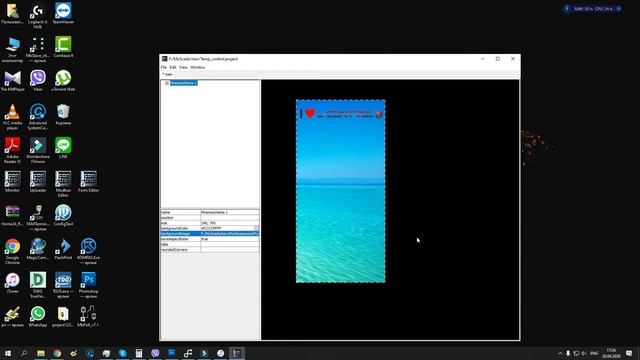Open the Uploader desktop shortcut
This screenshot has height=360, width=640.
38,182
